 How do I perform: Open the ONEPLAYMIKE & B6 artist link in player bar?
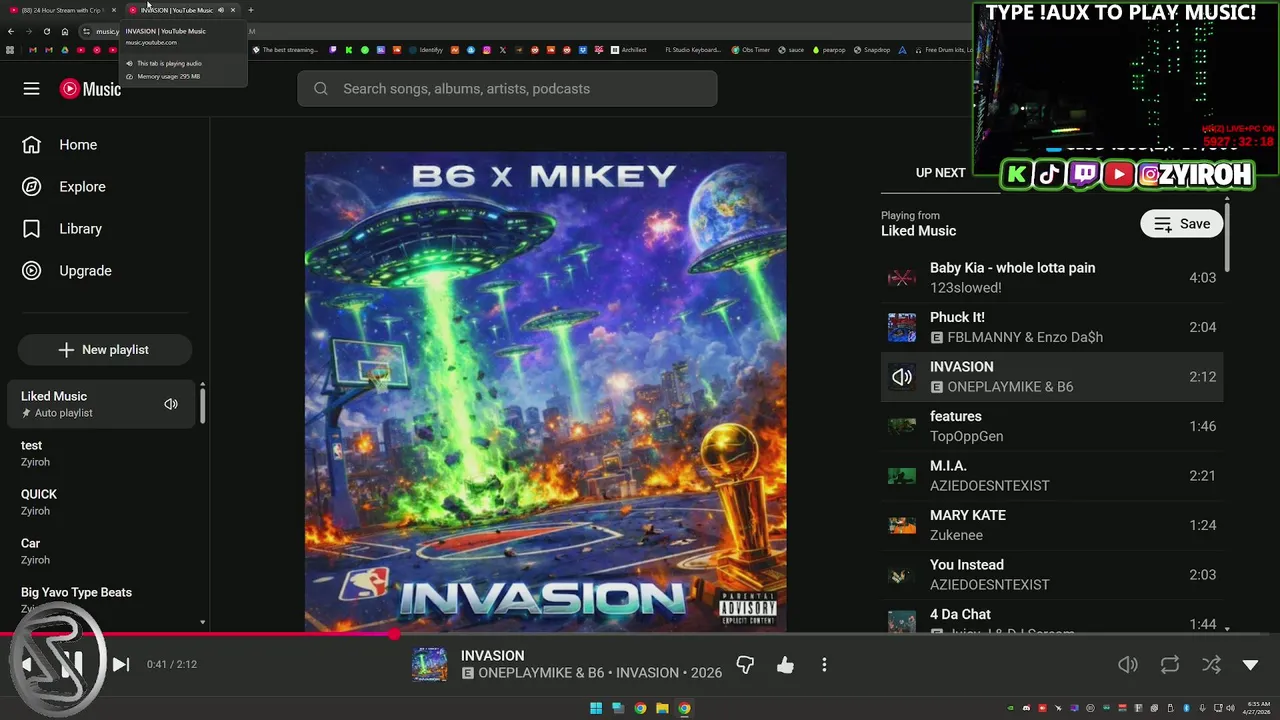click(x=541, y=673)
